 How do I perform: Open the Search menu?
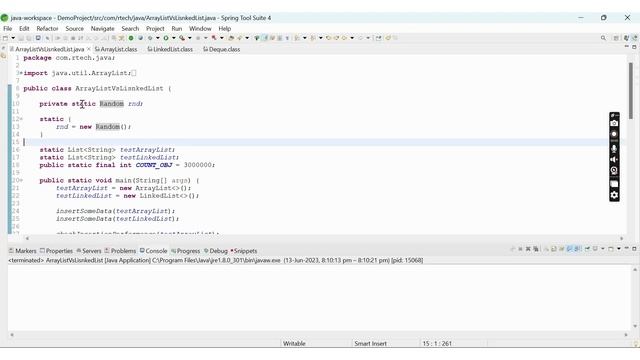coord(130,29)
